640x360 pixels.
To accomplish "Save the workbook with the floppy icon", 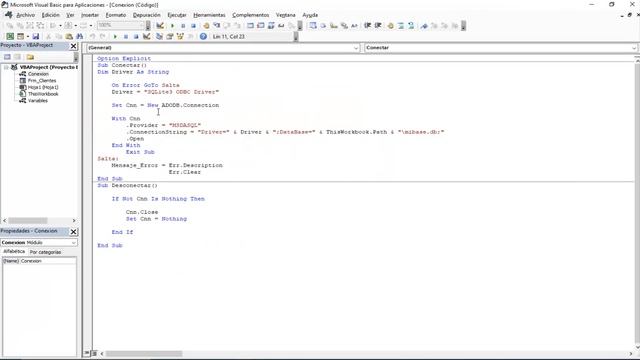I will pos(36,36).
